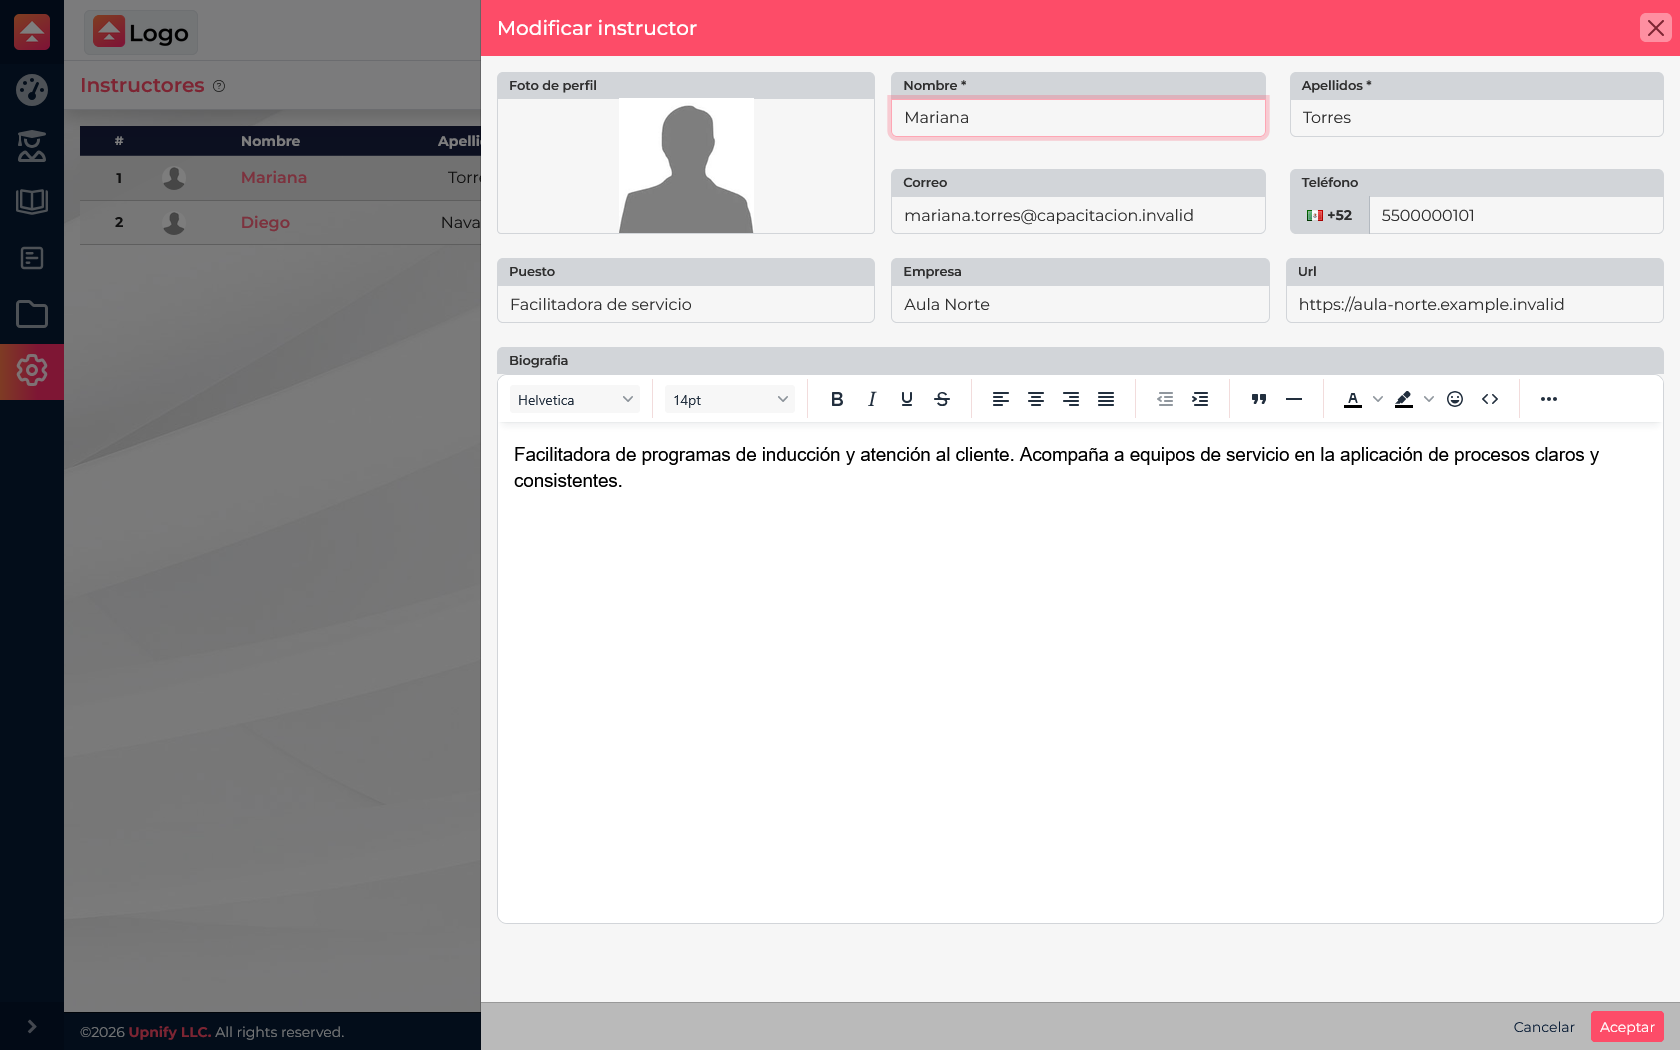The width and height of the screenshot is (1680, 1050).
Task: Open Diego instructor link in table
Action: (x=265, y=222)
